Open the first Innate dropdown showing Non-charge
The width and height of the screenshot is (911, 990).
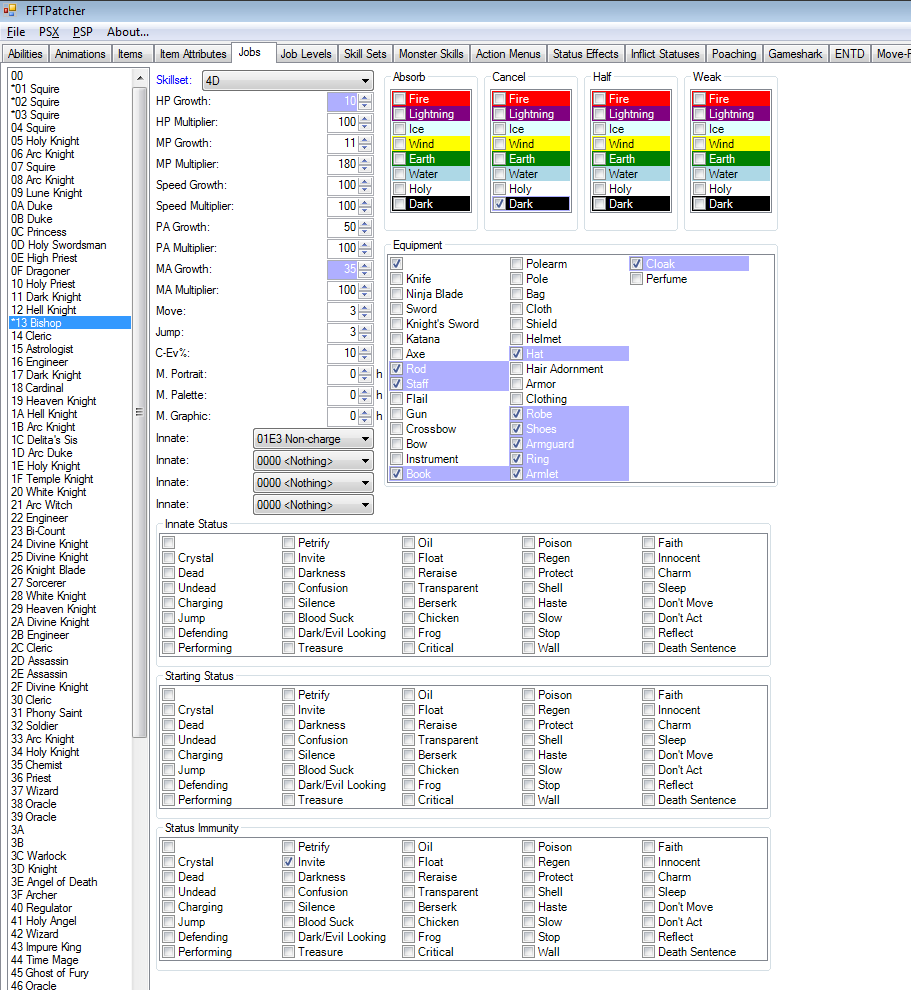tap(313, 439)
